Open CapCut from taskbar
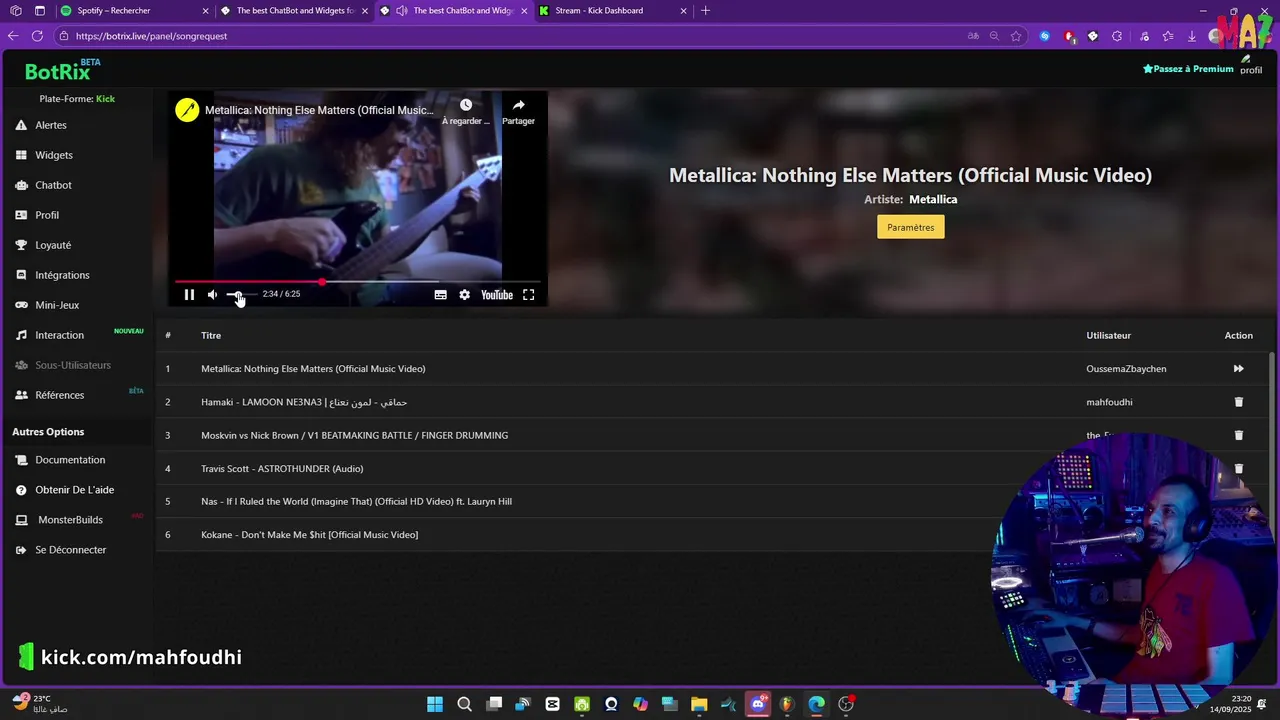This screenshot has width=1280, height=720. point(552,704)
